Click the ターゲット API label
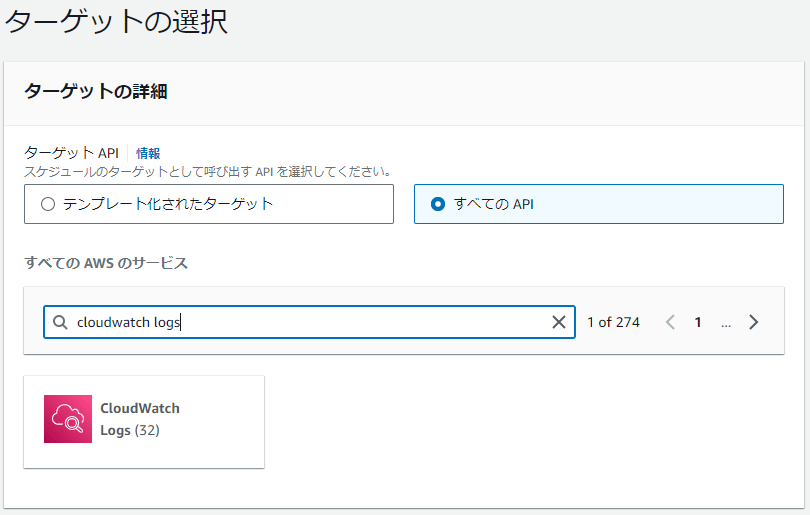The width and height of the screenshot is (810, 515). click(71, 153)
